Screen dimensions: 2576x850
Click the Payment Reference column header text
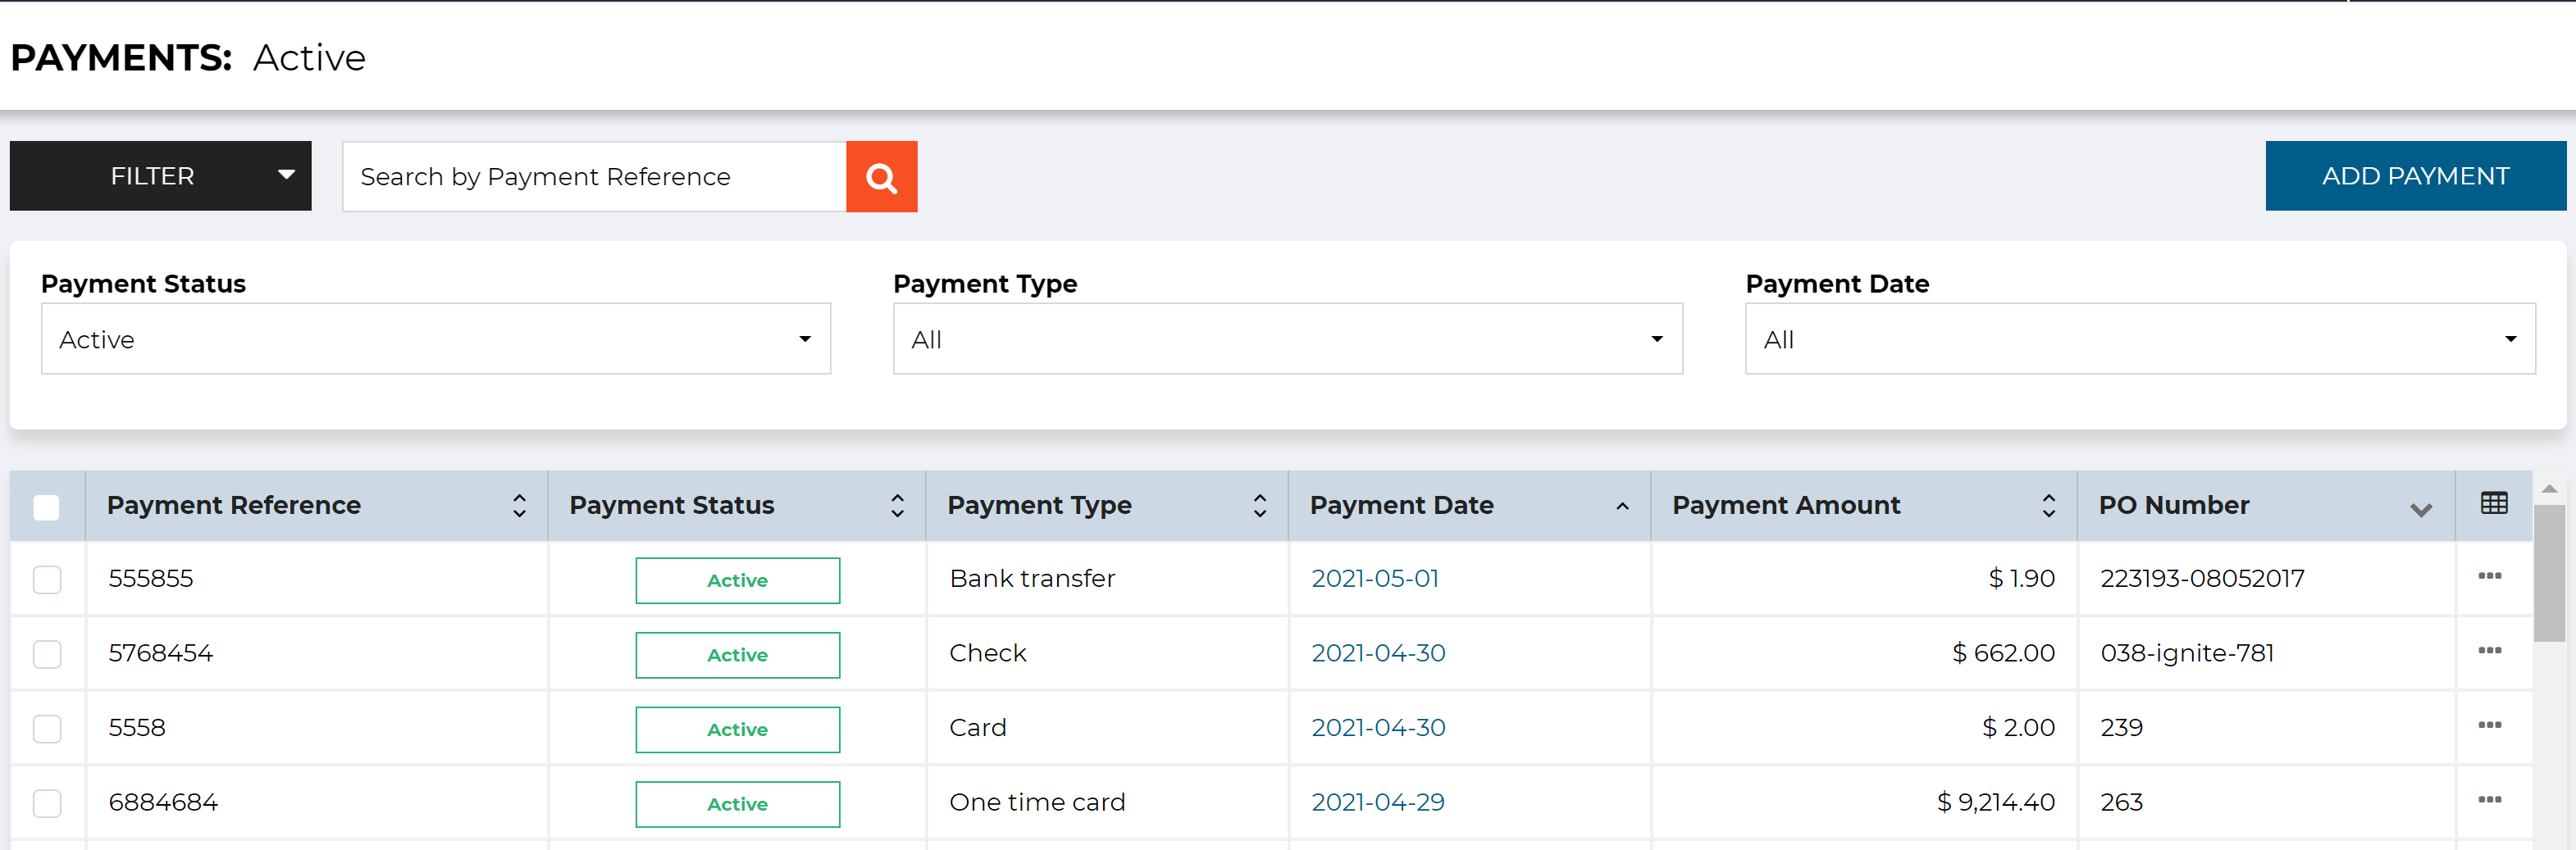[234, 505]
